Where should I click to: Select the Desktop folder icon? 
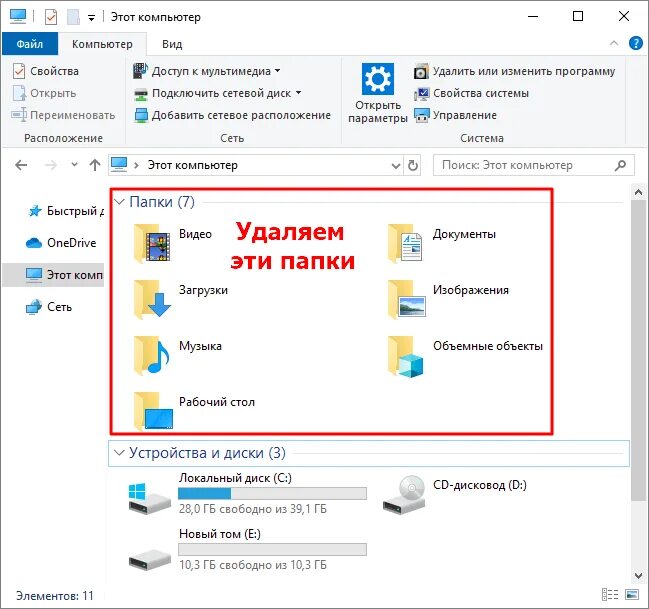click(153, 410)
